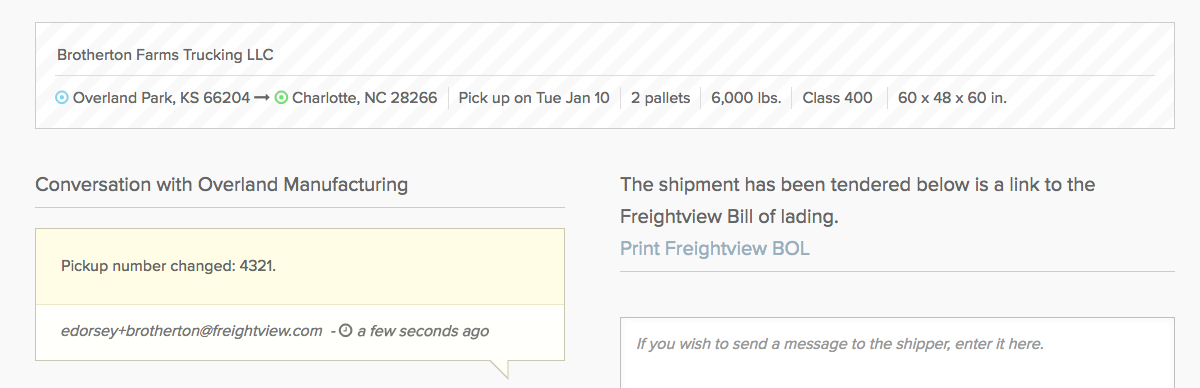Click the Class 400 freight class
This screenshot has width=1200, height=388.
837,98
